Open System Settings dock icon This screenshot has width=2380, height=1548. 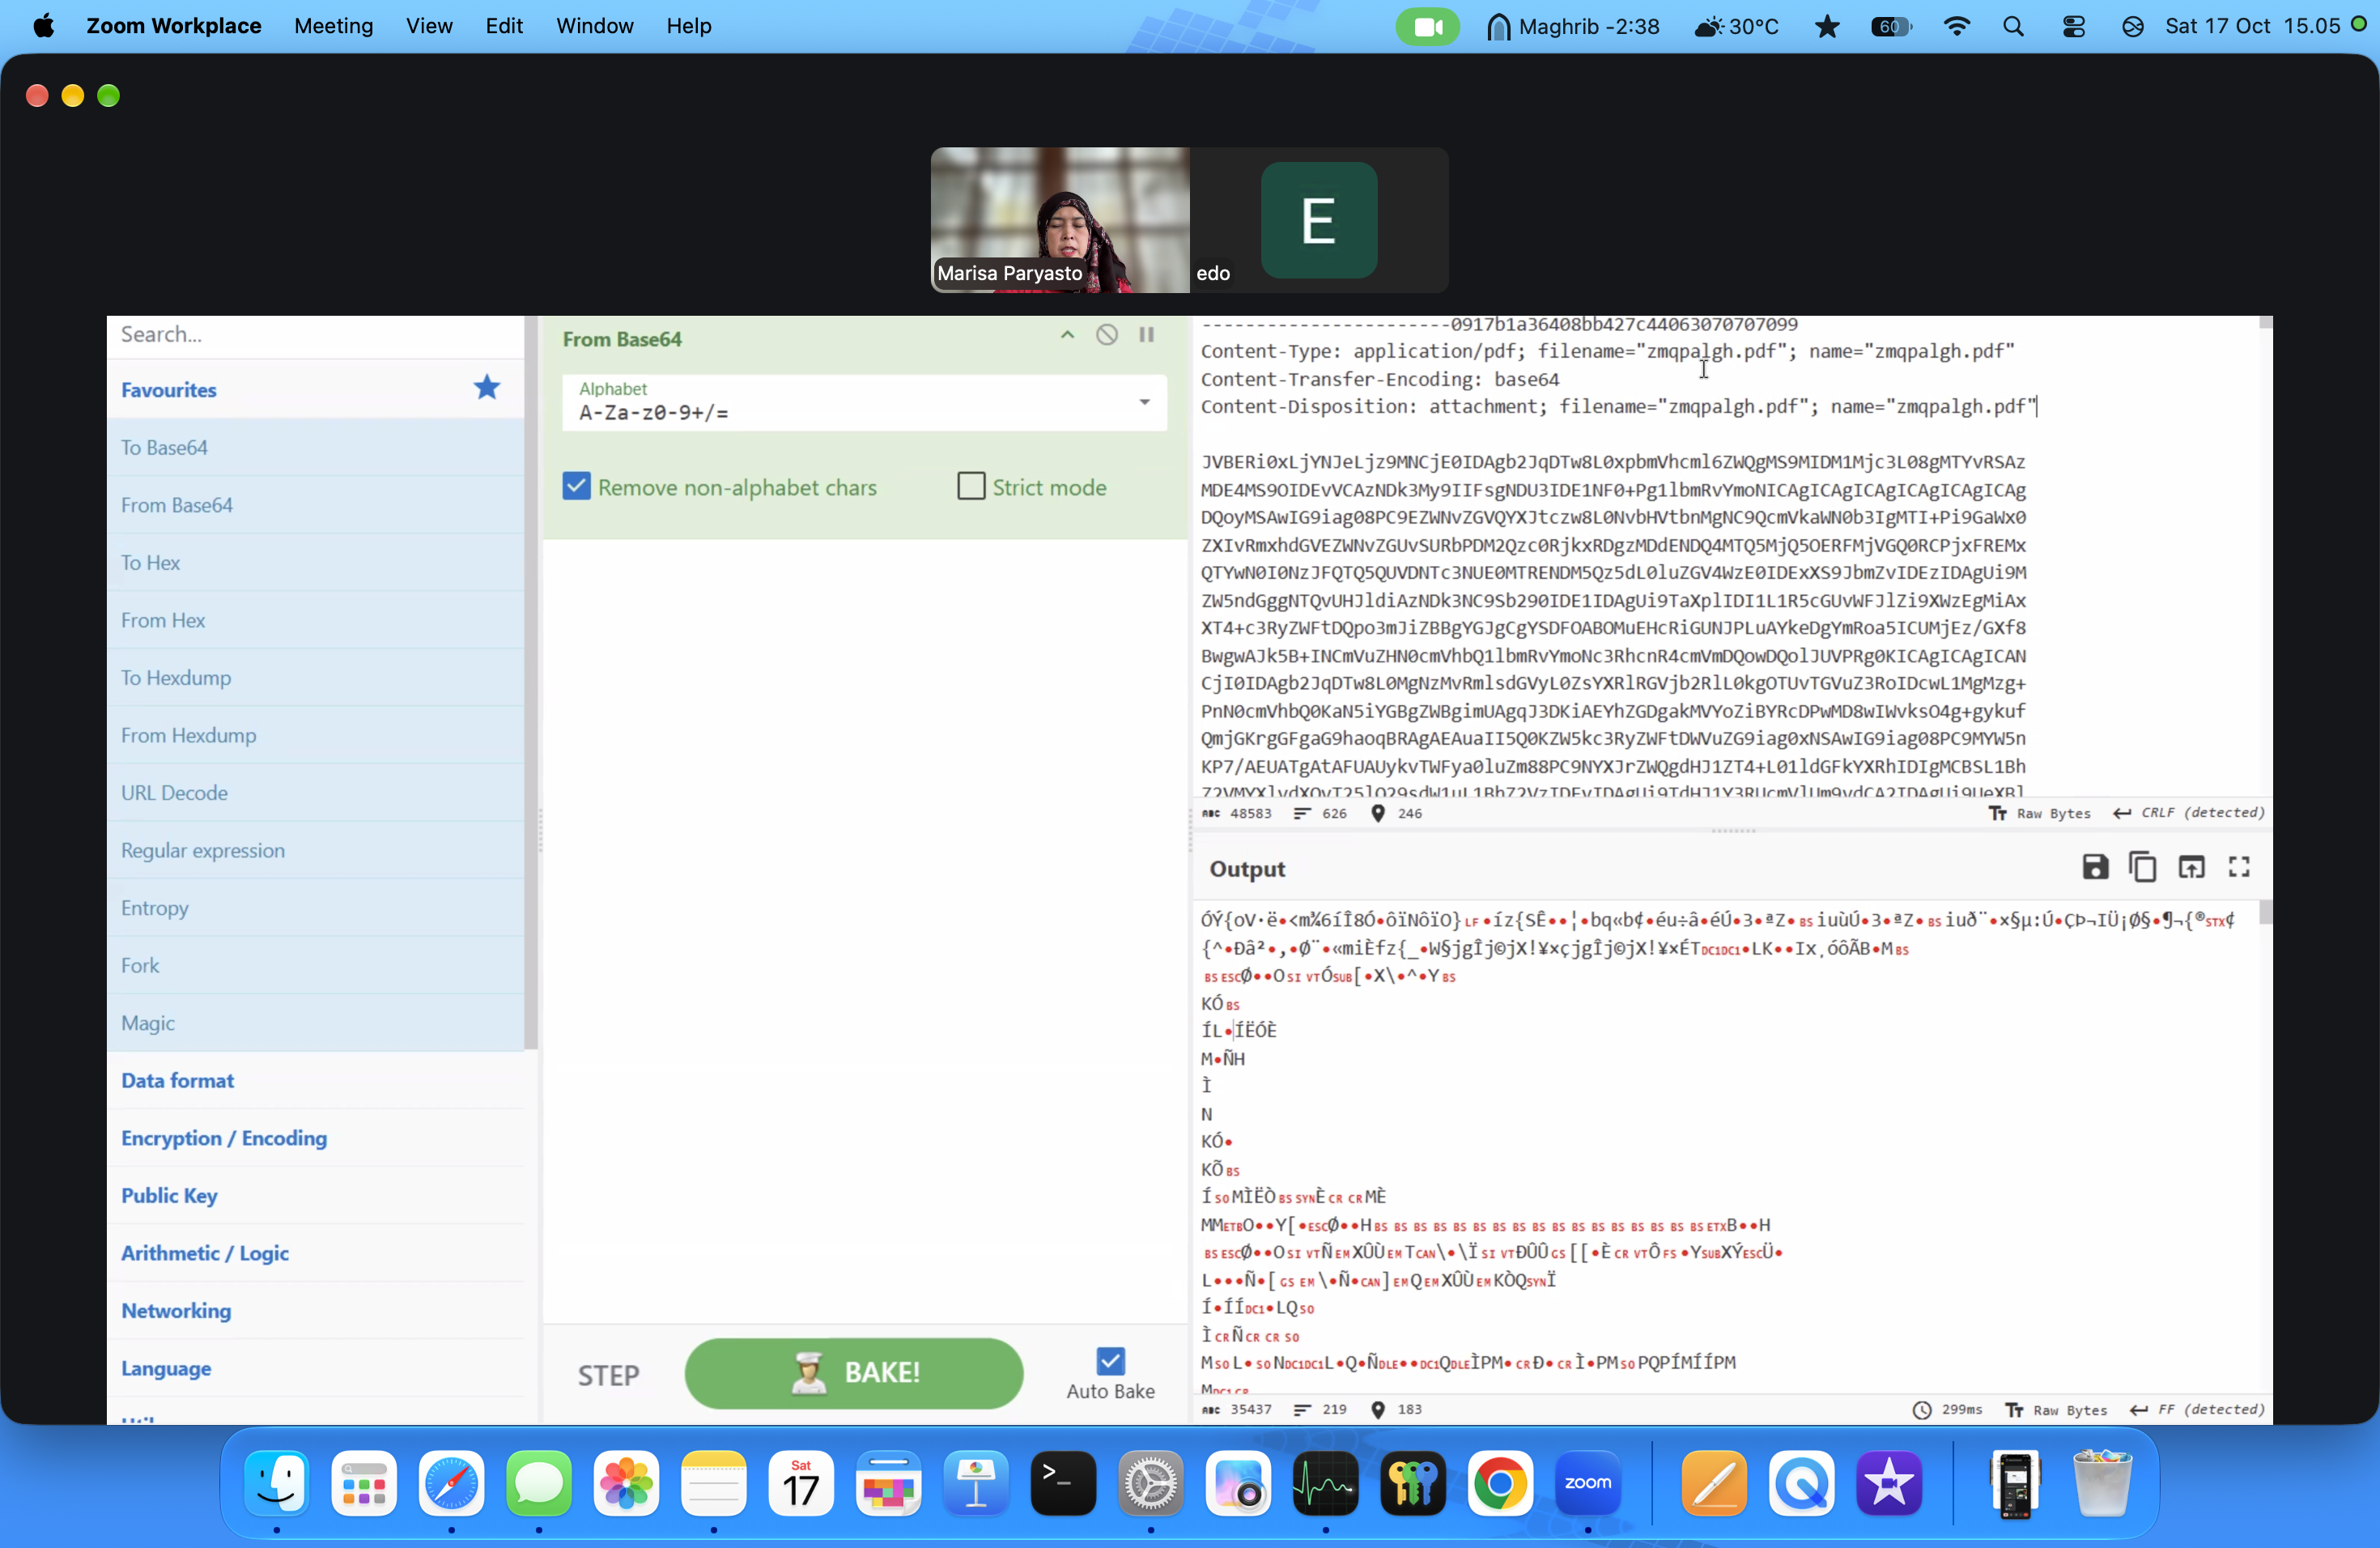[1150, 1483]
